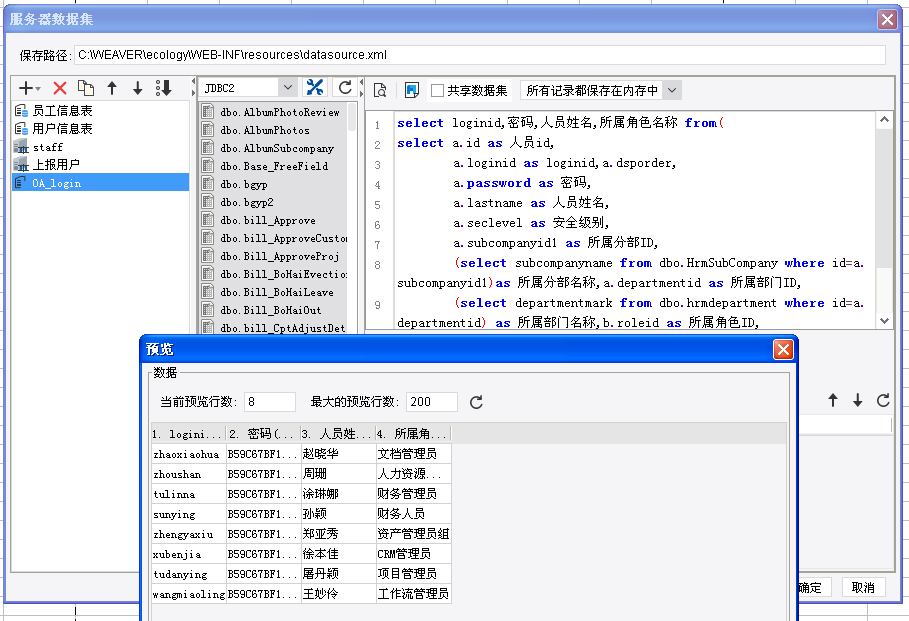This screenshot has height=621, width=909.
Task: Click the 王妙伶 name cell
Action: [338, 594]
